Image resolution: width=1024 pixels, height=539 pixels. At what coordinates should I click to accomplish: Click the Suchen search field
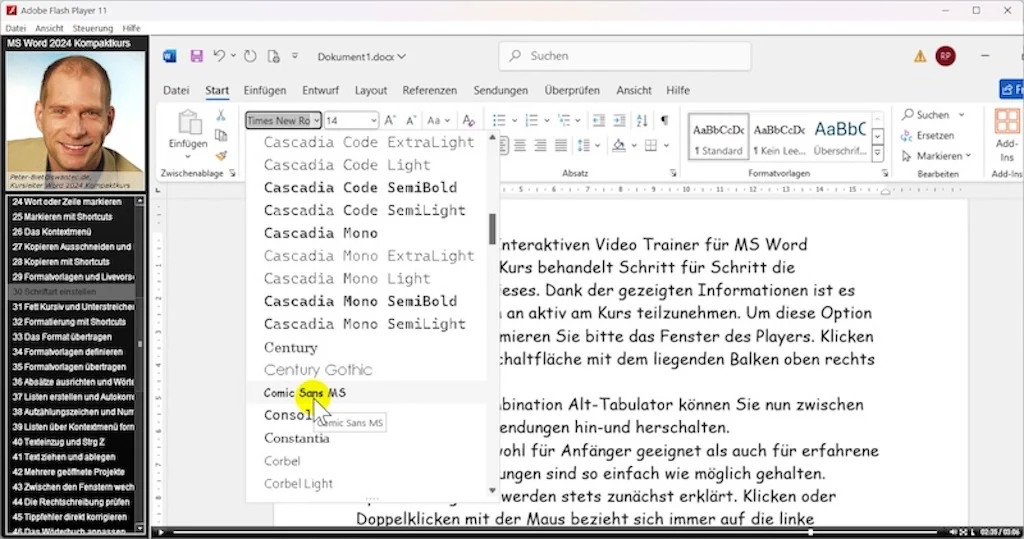(625, 56)
